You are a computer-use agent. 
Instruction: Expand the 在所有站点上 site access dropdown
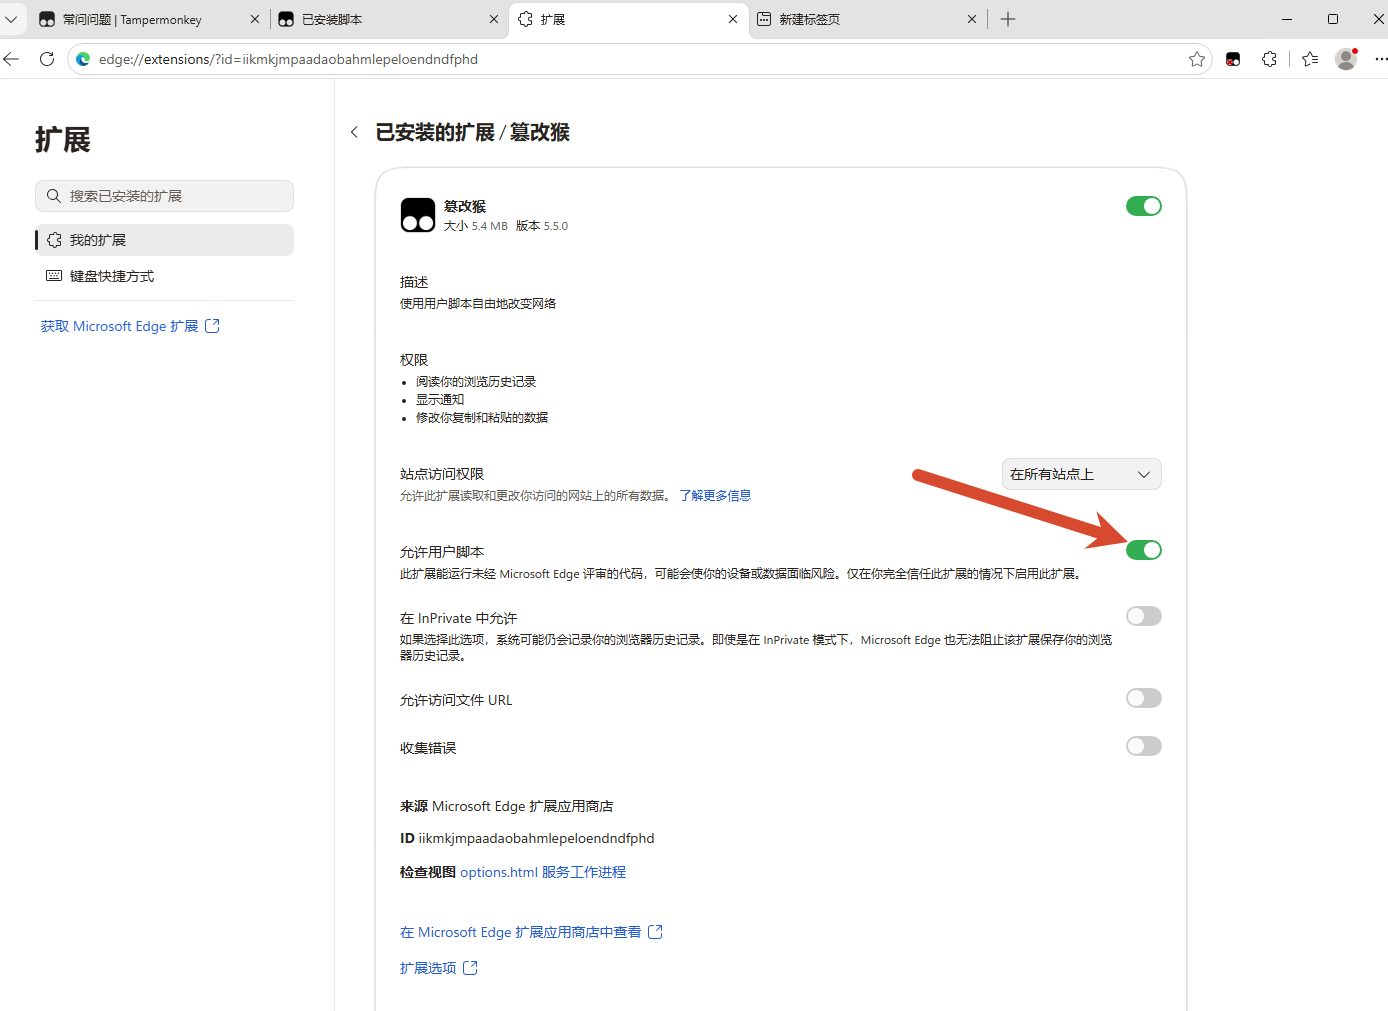coord(1082,474)
